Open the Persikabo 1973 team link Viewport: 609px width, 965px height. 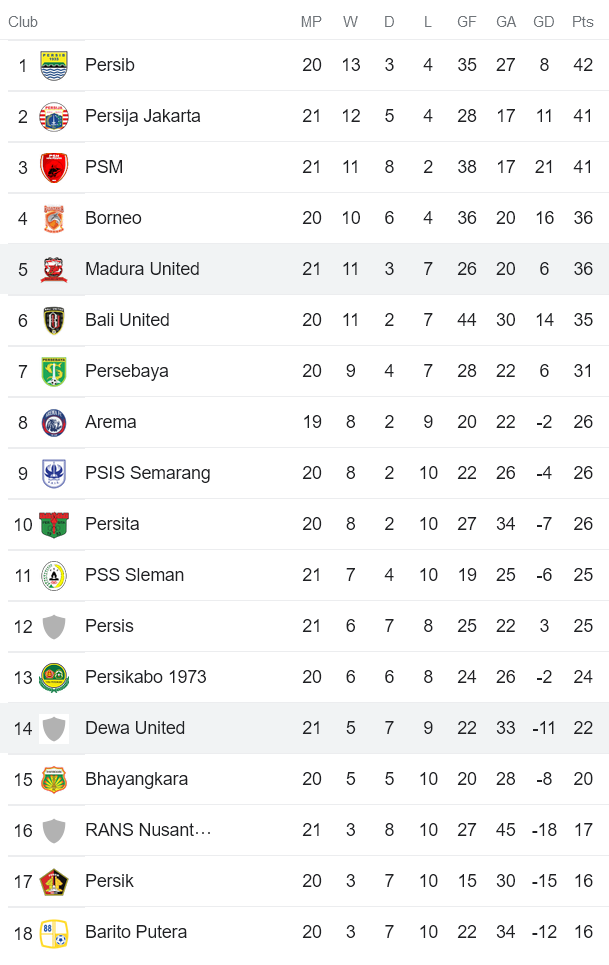[145, 677]
